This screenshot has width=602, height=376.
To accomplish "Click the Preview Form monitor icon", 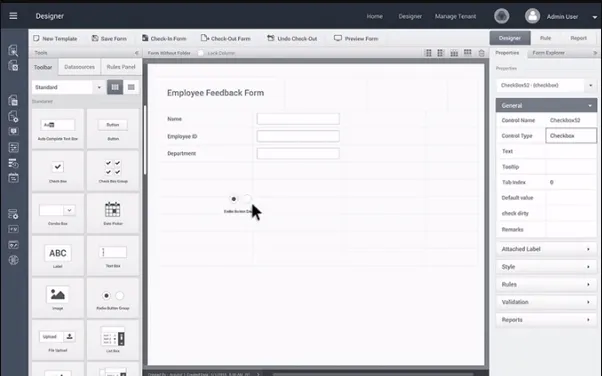I will pos(338,38).
